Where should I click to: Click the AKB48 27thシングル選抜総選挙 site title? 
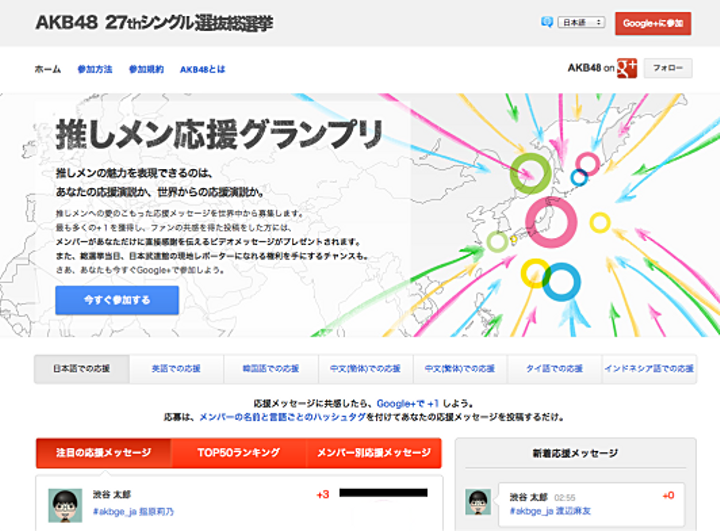(154, 23)
